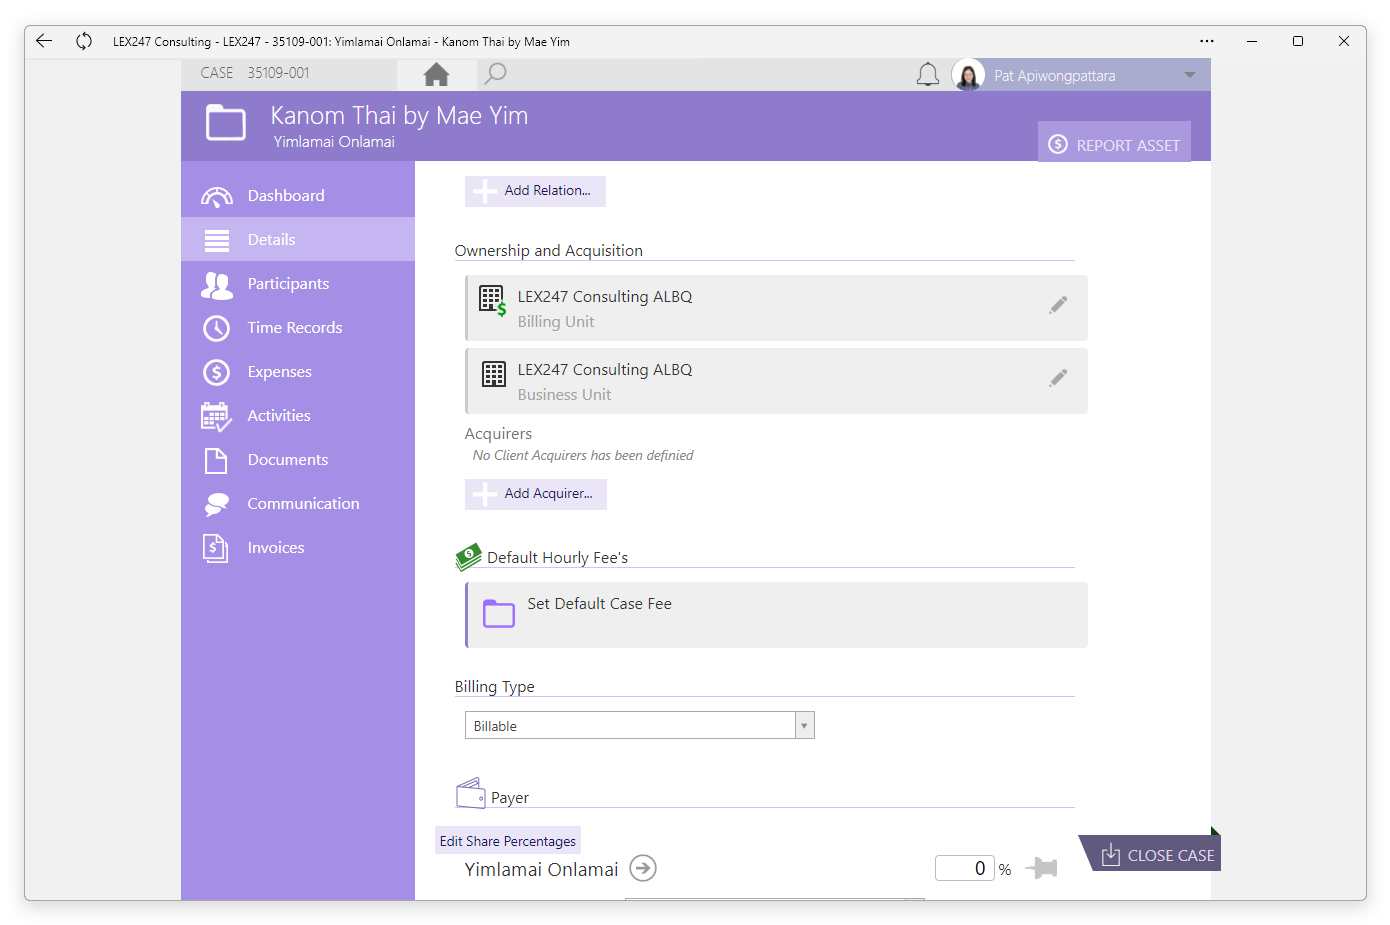Open the Dashboard section
The width and height of the screenshot is (1390, 925).
[298, 196]
